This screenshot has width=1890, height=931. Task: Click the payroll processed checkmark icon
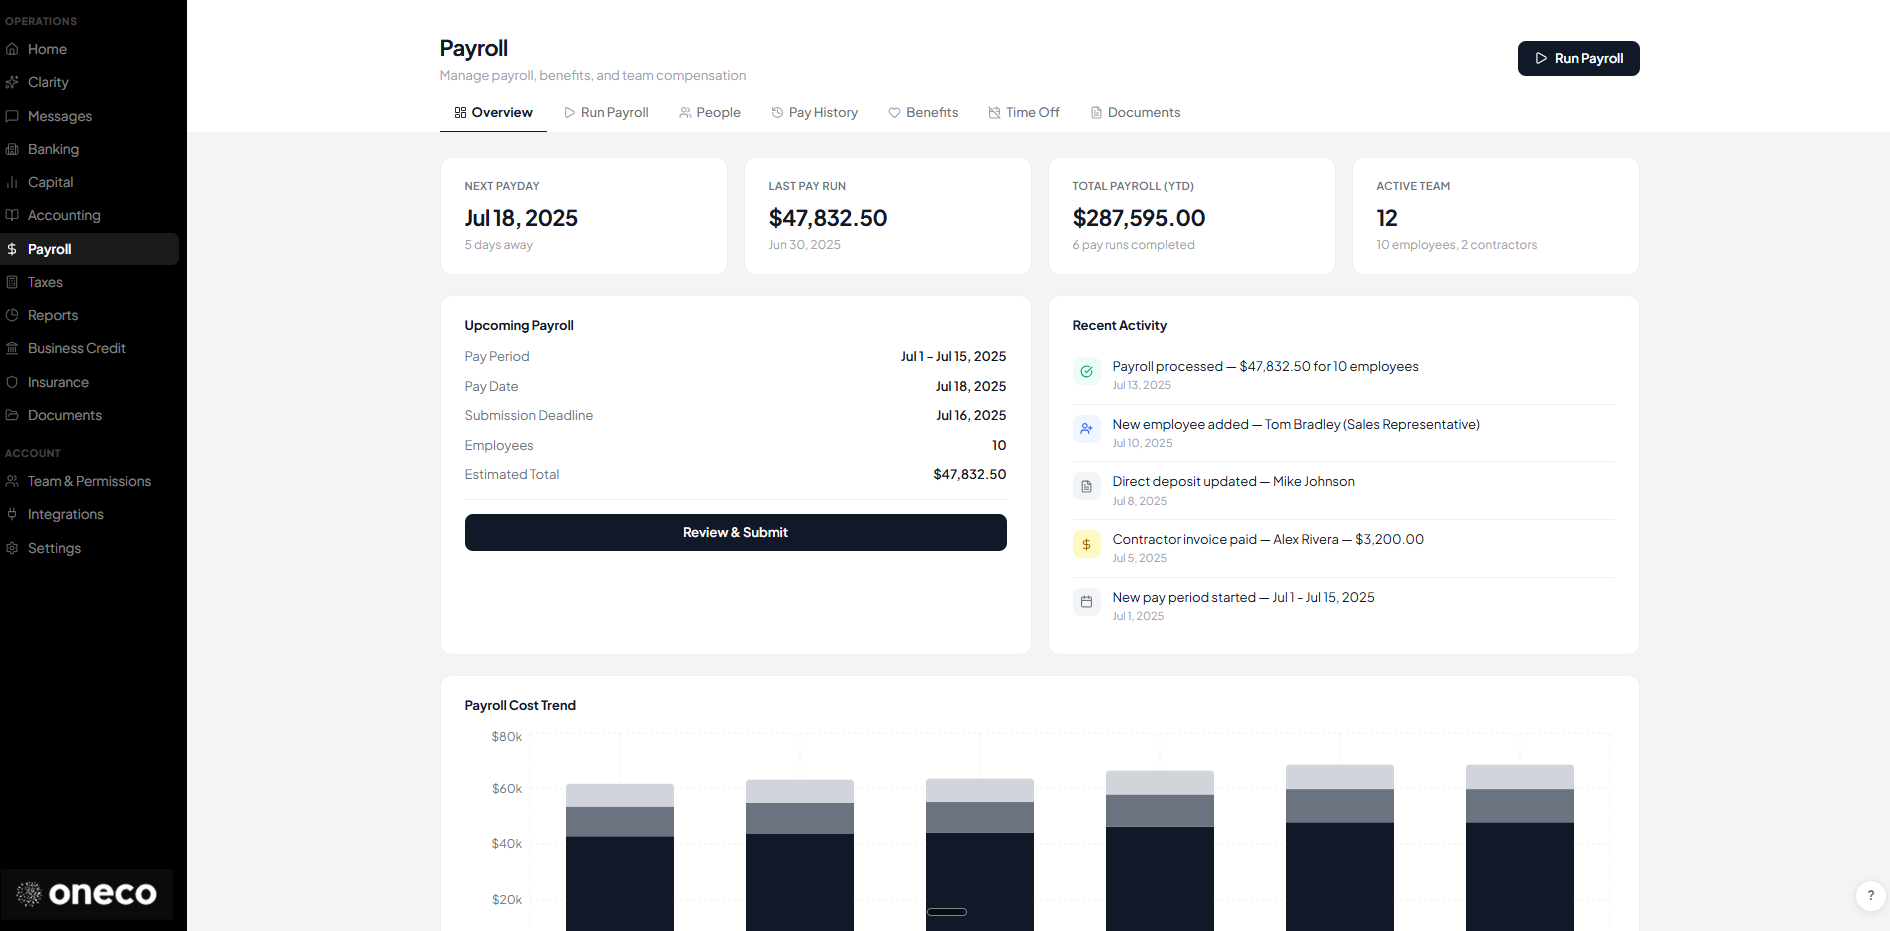coord(1086,371)
